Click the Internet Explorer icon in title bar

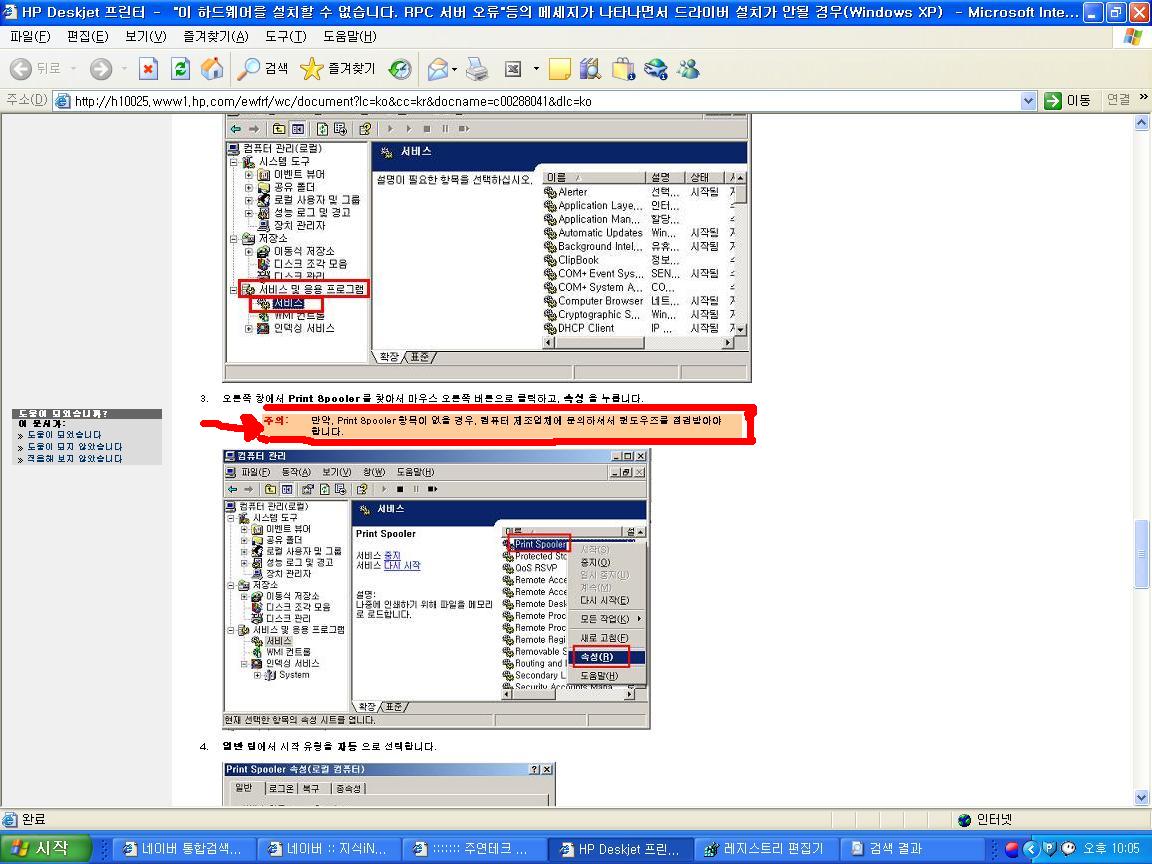[10, 12]
